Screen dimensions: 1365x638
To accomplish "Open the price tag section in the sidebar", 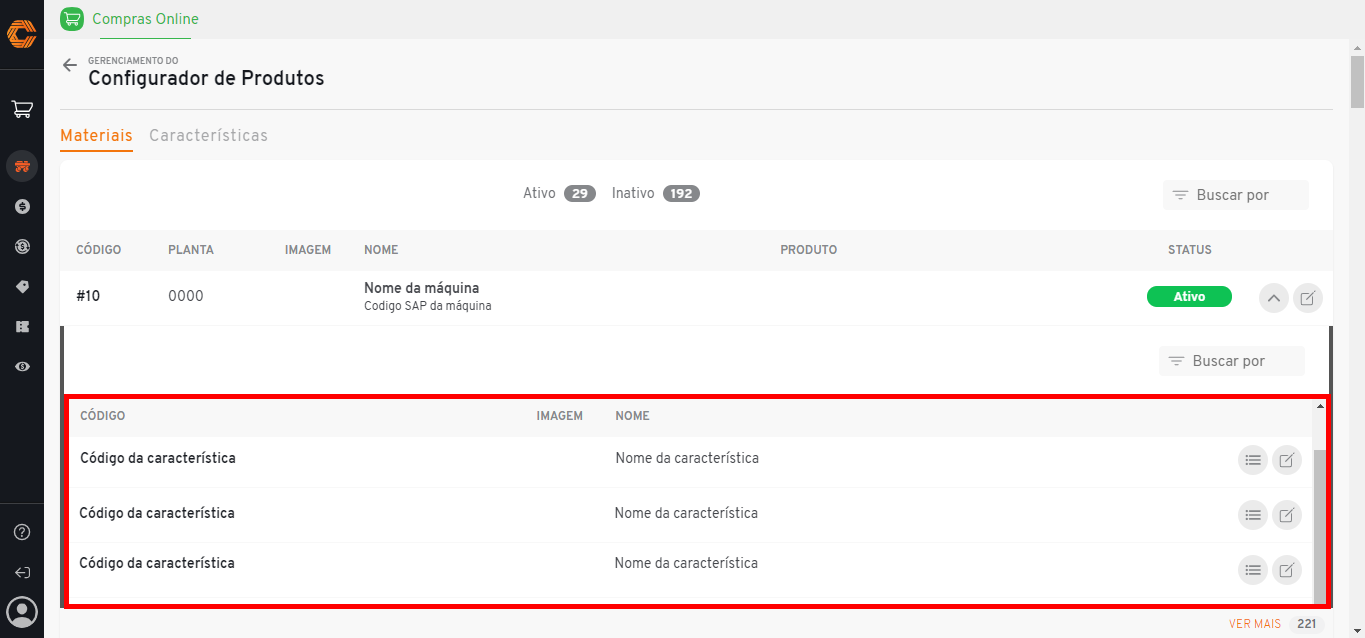I will pos(22,287).
